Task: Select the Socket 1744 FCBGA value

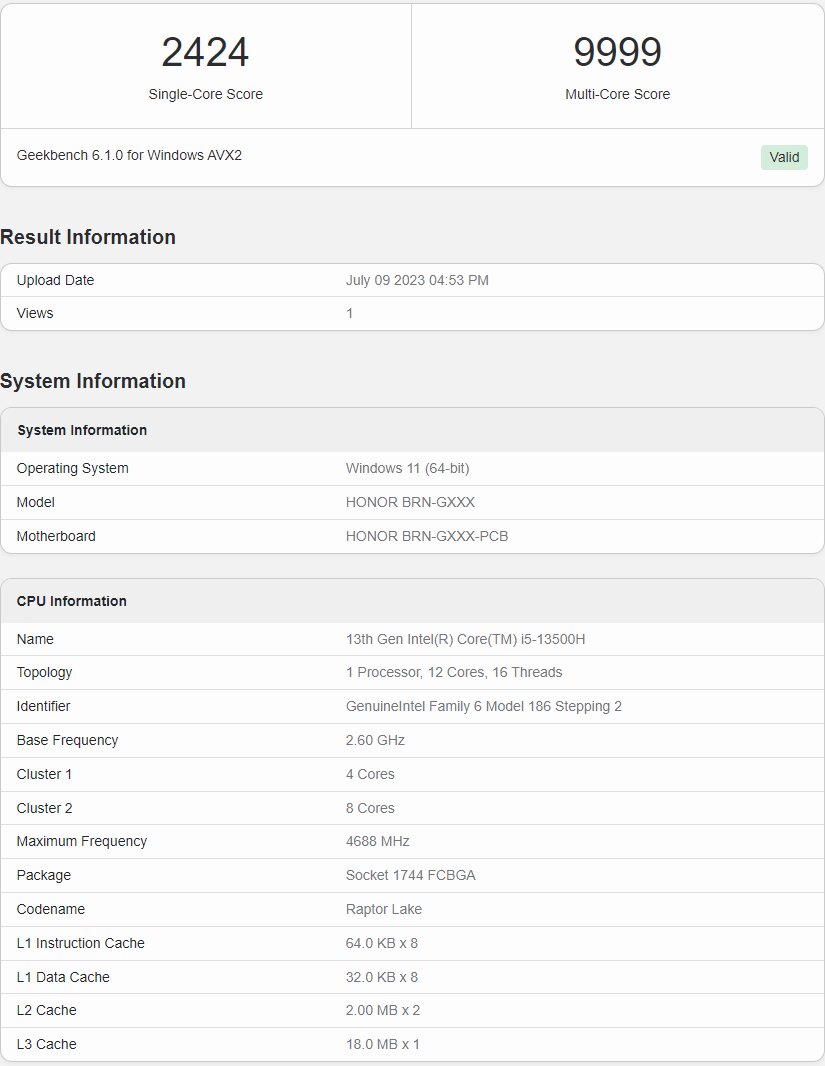Action: (x=410, y=876)
